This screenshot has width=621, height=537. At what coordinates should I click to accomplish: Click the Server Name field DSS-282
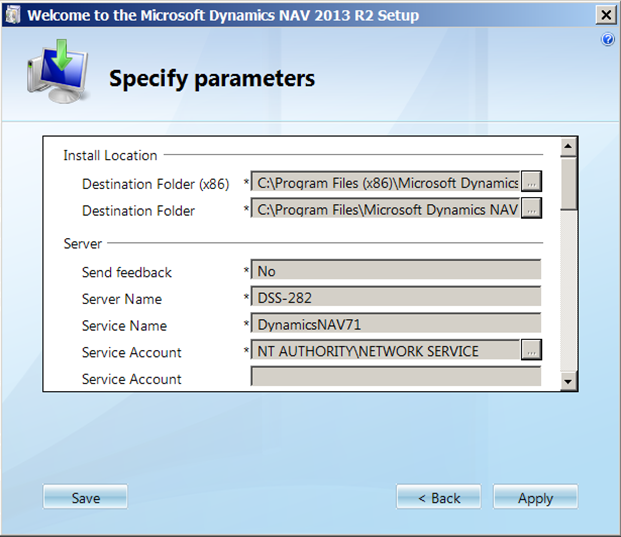click(396, 297)
